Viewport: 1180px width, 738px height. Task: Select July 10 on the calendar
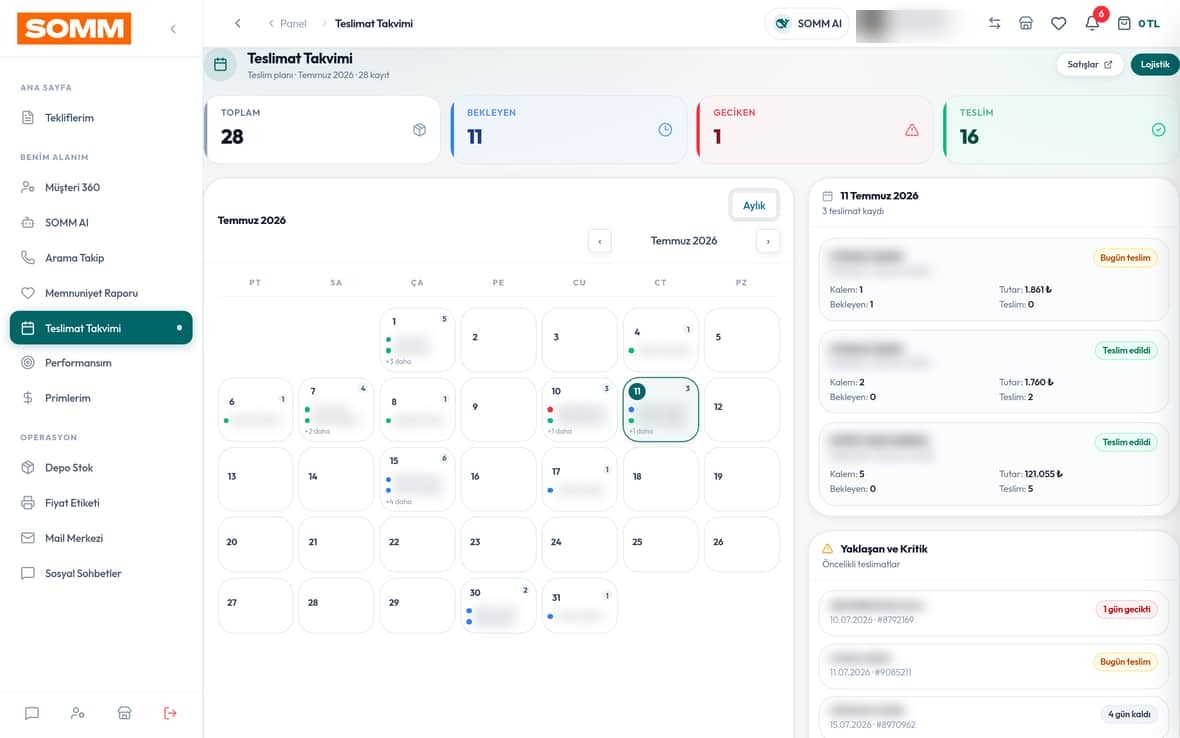pyautogui.click(x=579, y=409)
